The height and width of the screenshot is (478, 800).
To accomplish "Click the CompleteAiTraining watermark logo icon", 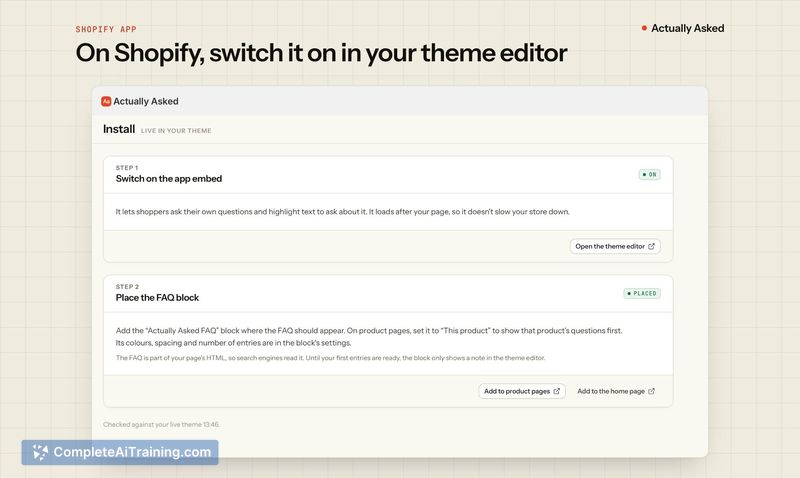I will [x=40, y=452].
